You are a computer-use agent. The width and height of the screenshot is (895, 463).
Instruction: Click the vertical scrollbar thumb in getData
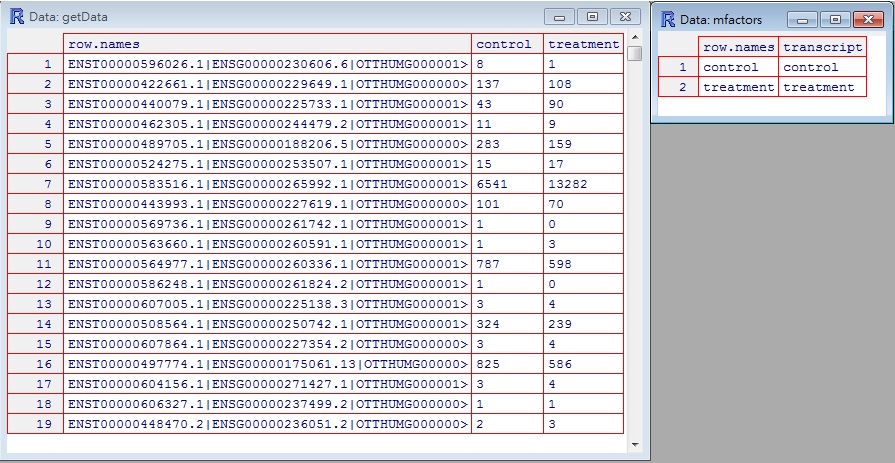pyautogui.click(x=635, y=53)
